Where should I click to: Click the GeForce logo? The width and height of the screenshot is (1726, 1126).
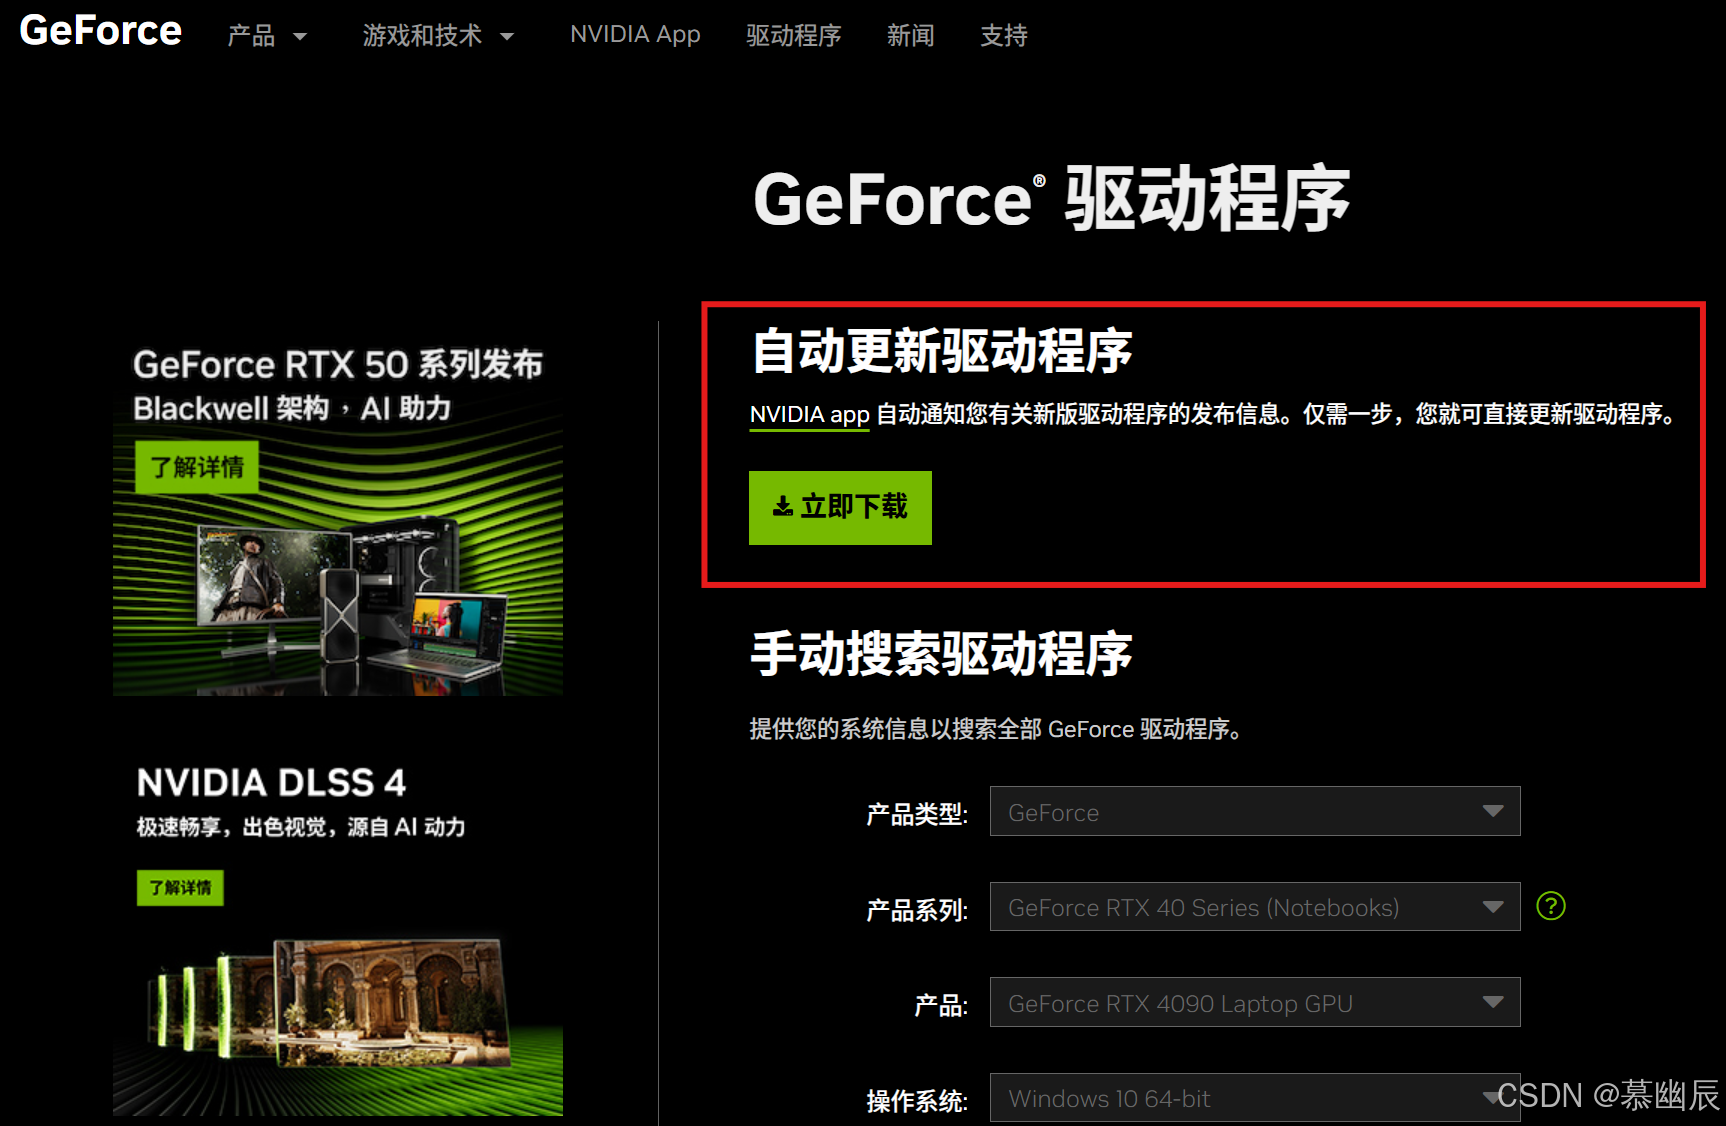coord(100,31)
